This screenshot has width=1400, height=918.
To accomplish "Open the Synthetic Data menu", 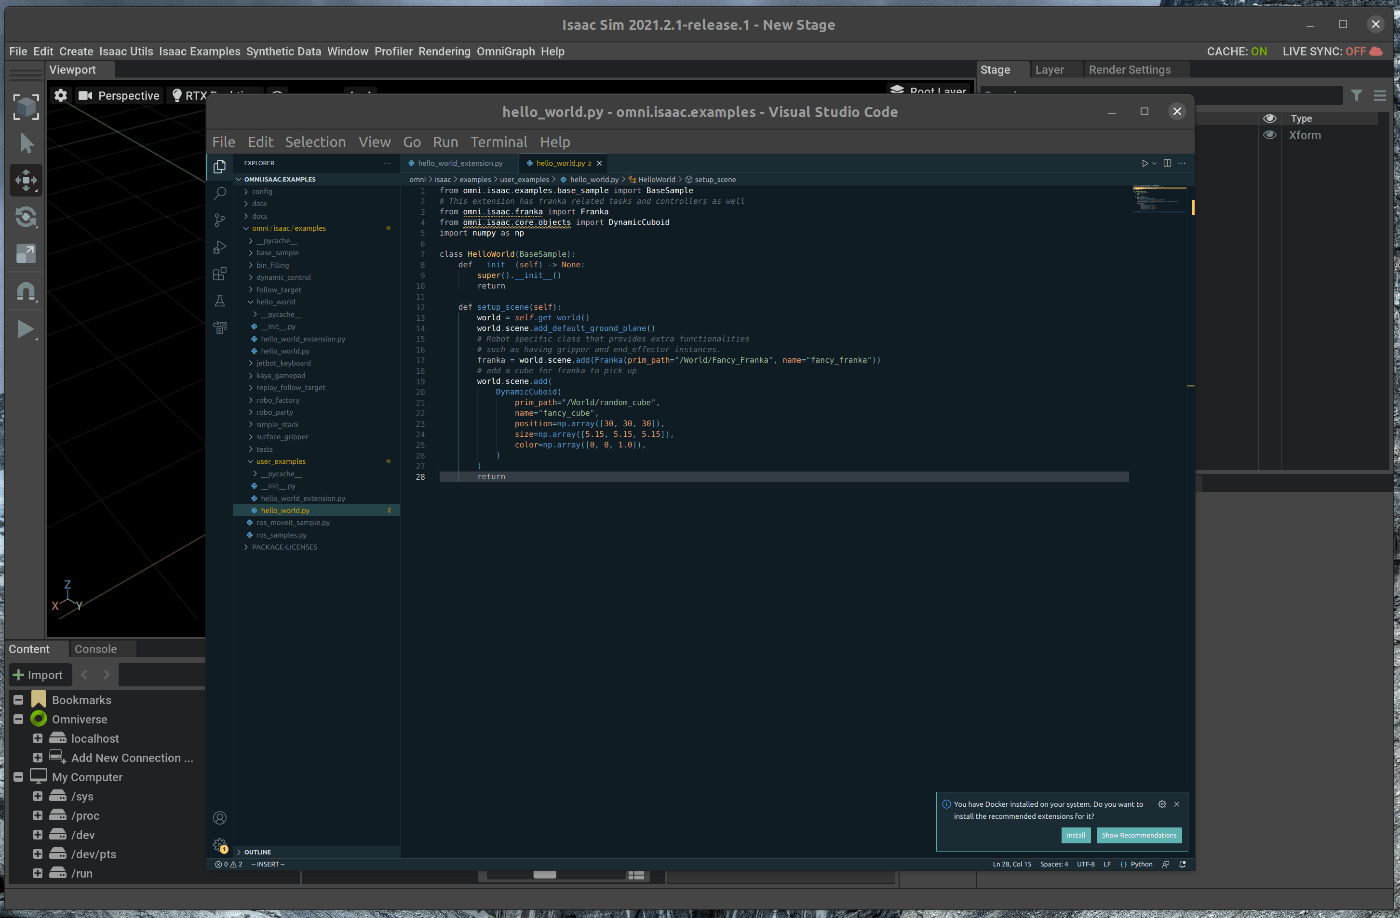I will 284,51.
